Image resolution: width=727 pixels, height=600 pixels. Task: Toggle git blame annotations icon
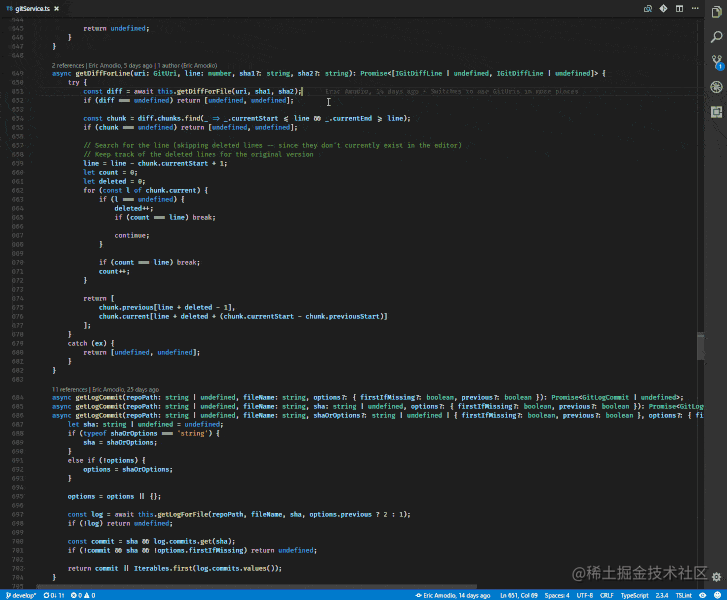click(663, 8)
